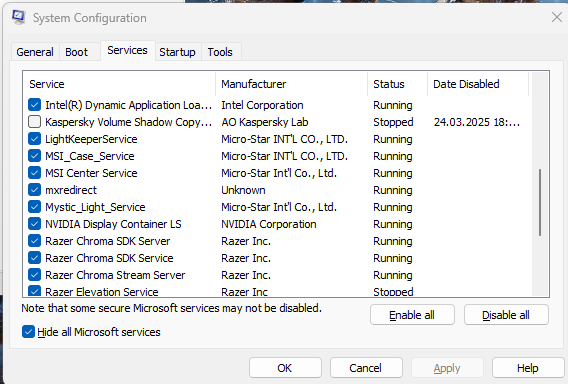The height and width of the screenshot is (384, 568).
Task: Uncheck Intel(R) Dynamic Application Loader service
Action: click(x=34, y=105)
